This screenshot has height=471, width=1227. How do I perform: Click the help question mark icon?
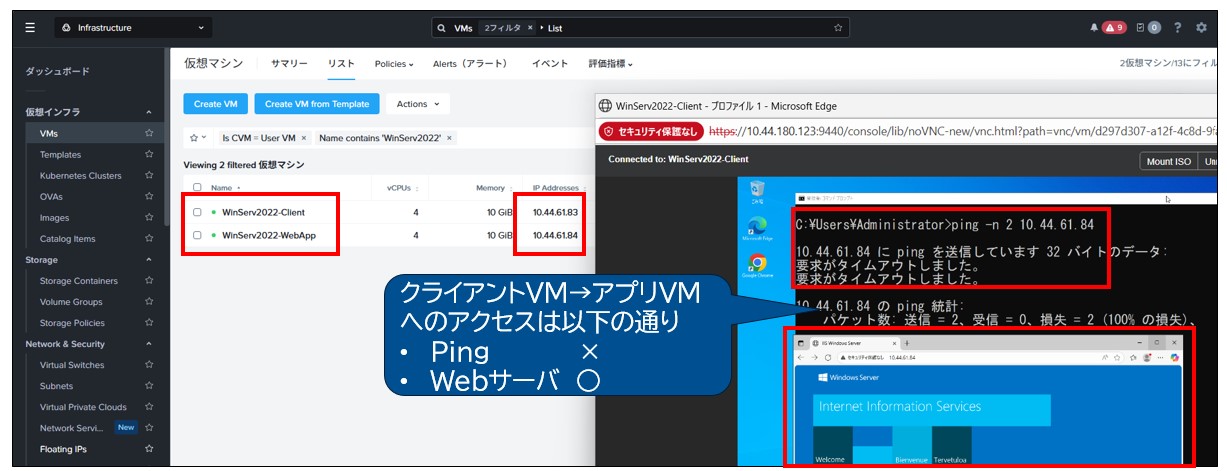(1177, 28)
